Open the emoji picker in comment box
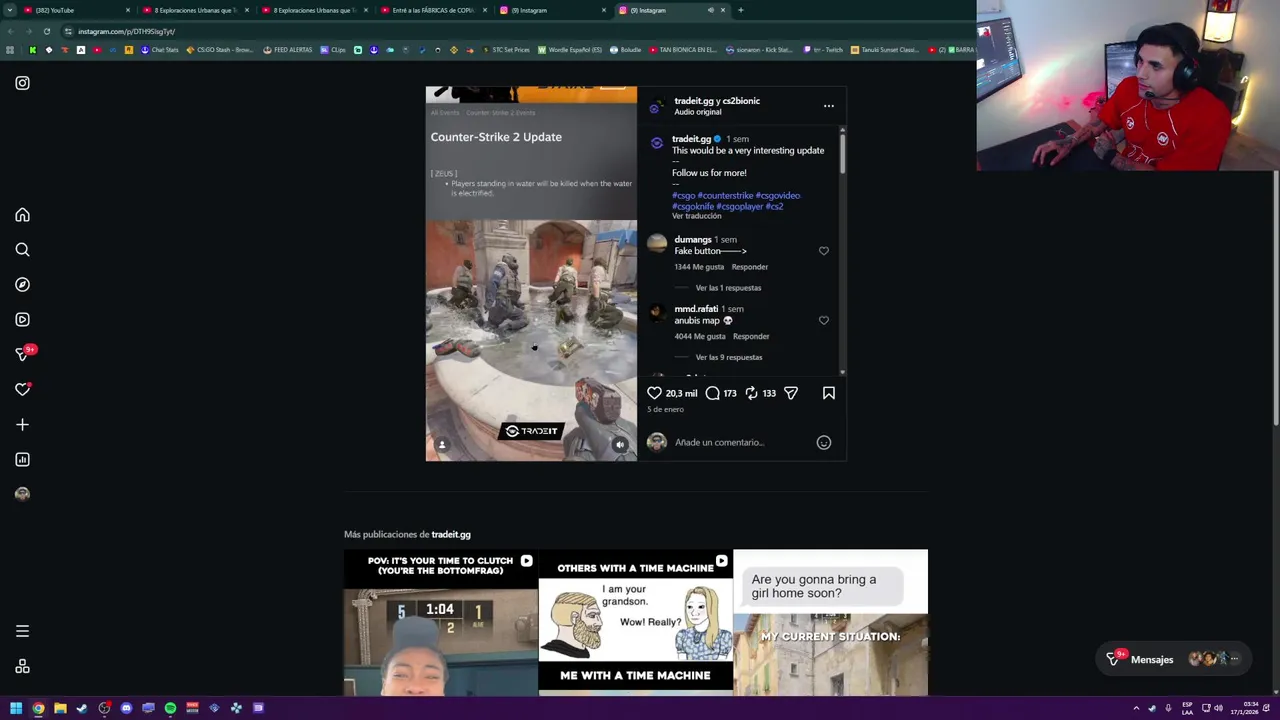 [x=824, y=442]
